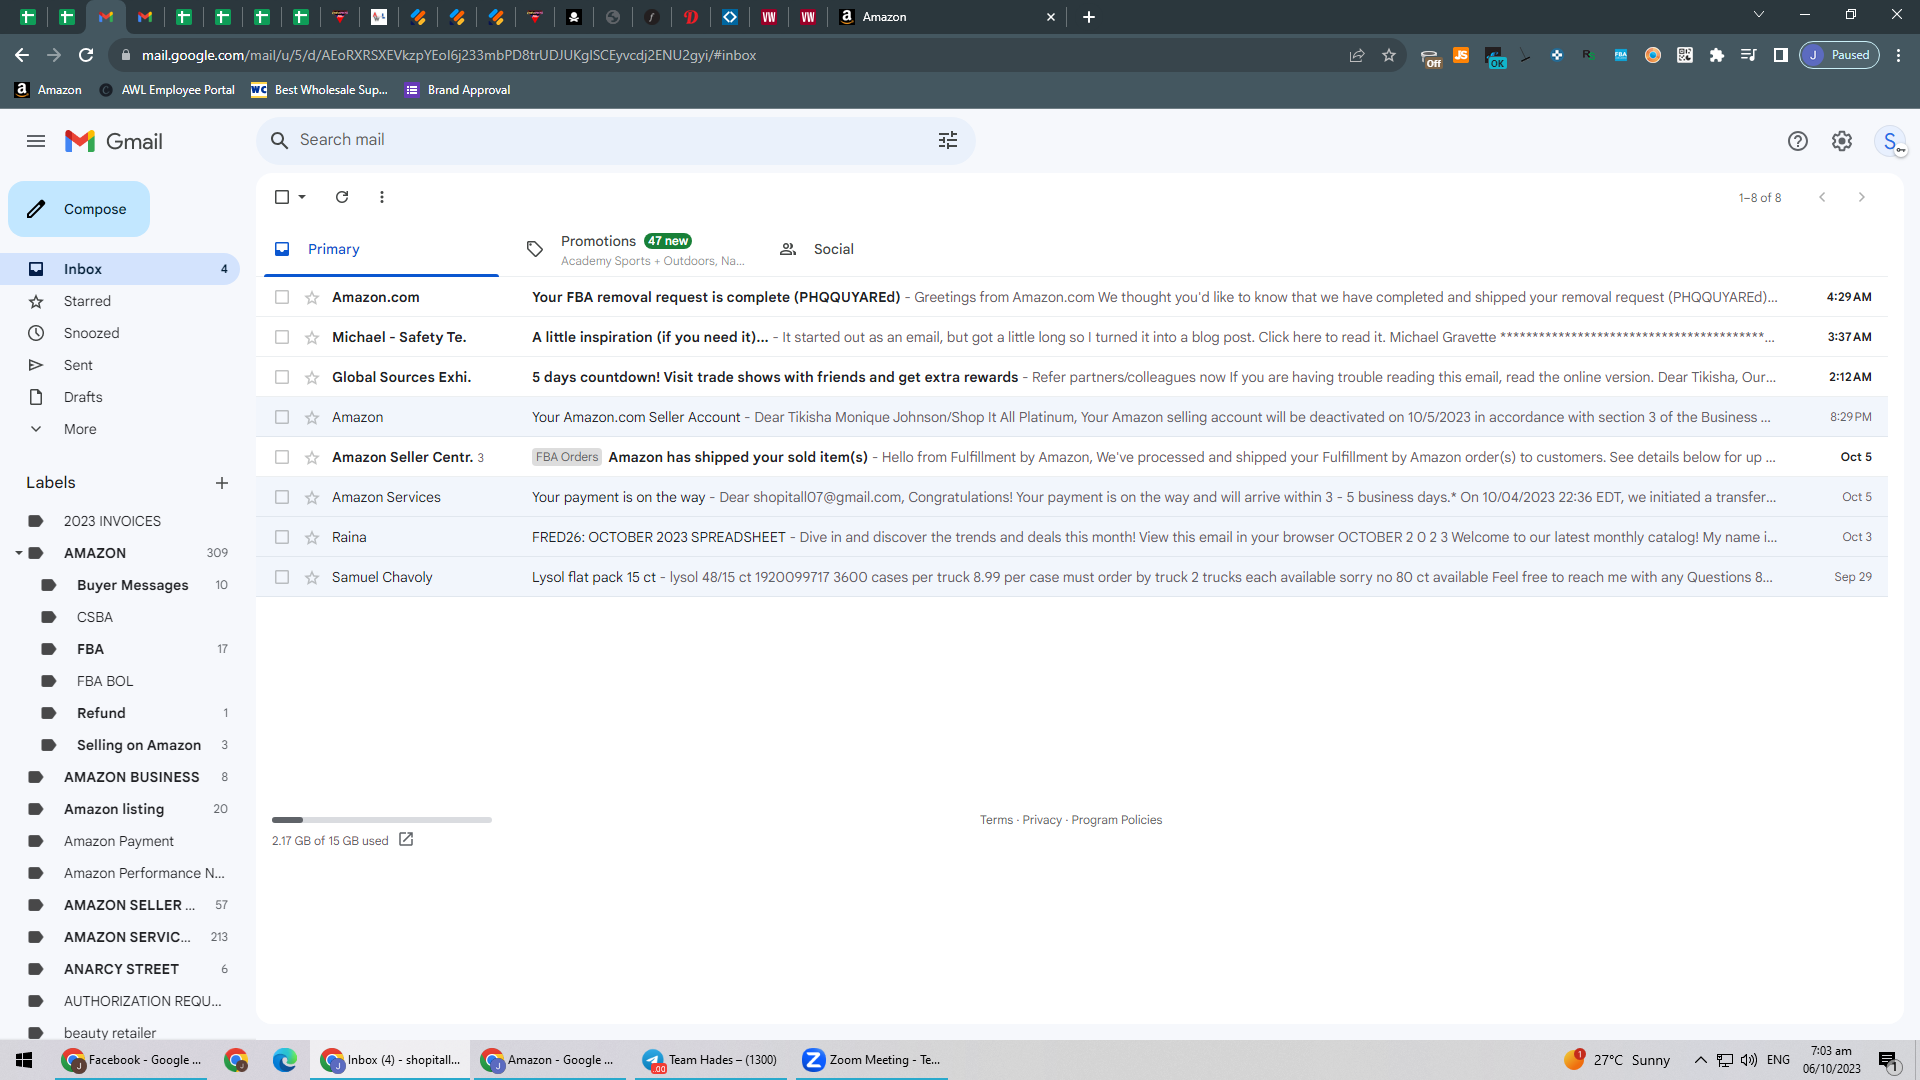Click the storage usage progress bar
Screen dimensions: 1920x1080
pyautogui.click(x=382, y=820)
